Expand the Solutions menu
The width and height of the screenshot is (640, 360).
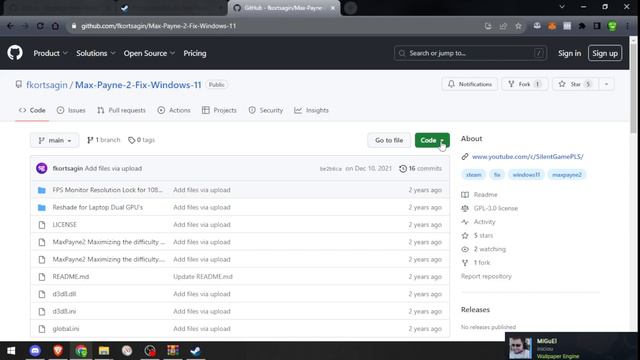pos(96,53)
